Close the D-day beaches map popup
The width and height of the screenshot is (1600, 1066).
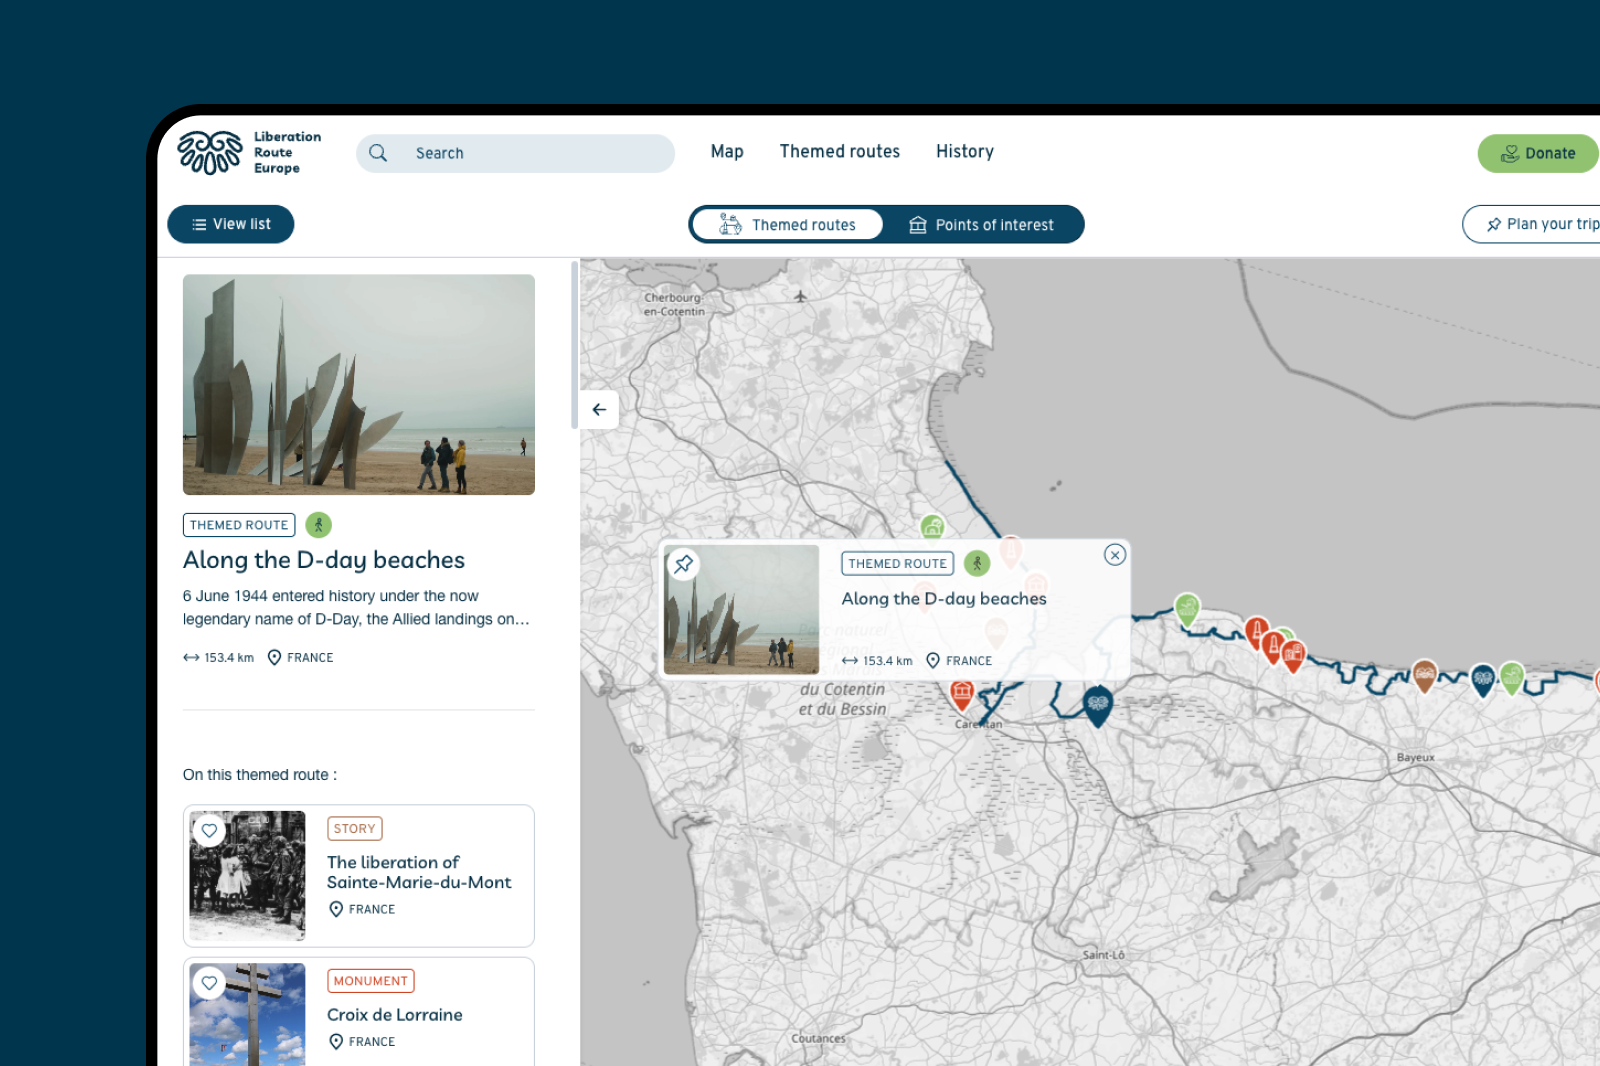[1115, 555]
